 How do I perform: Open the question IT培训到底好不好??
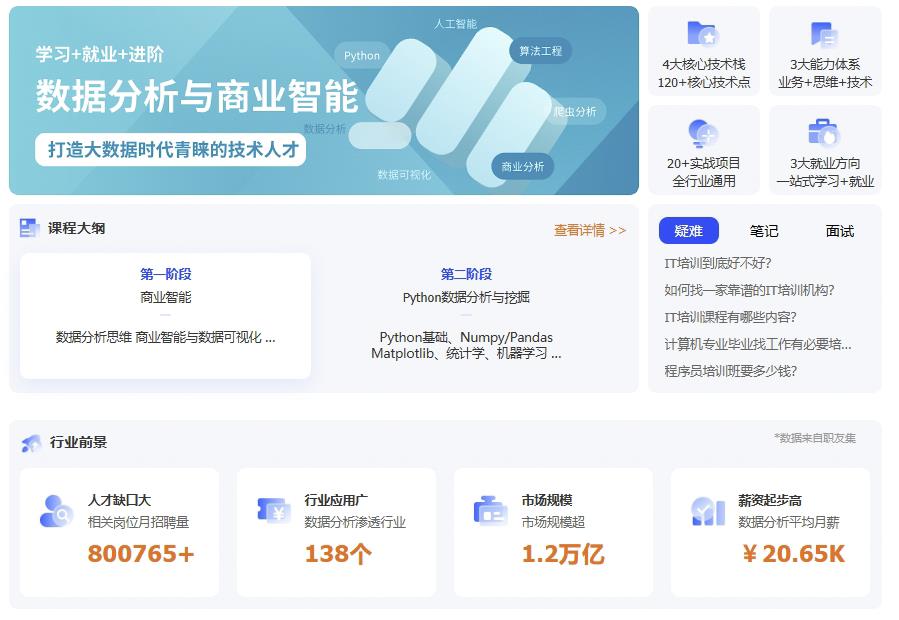coord(718,263)
